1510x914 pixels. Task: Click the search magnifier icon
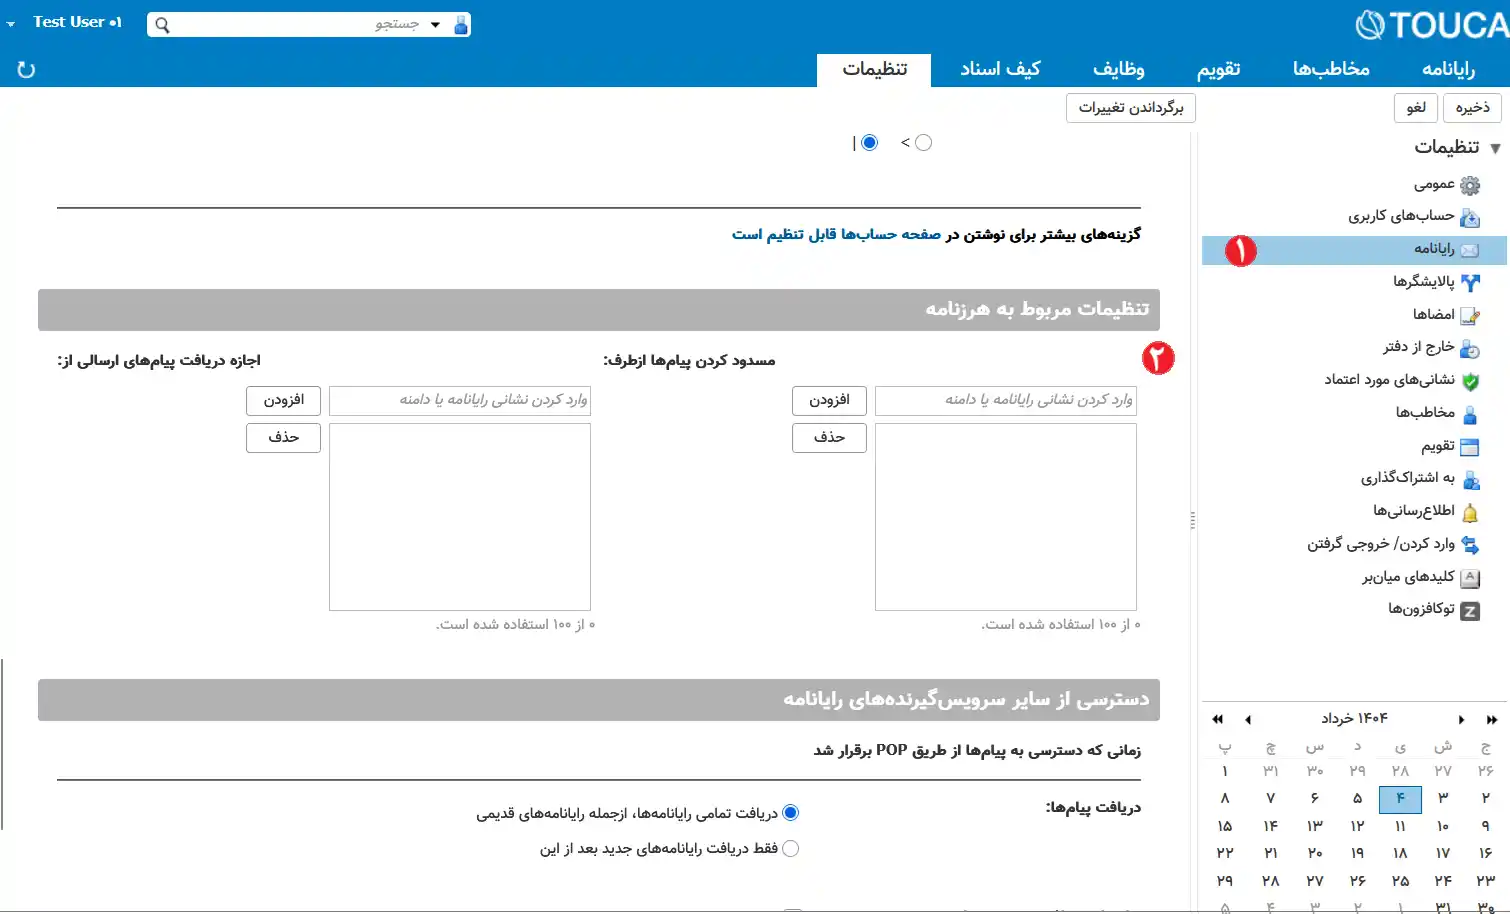pos(162,25)
